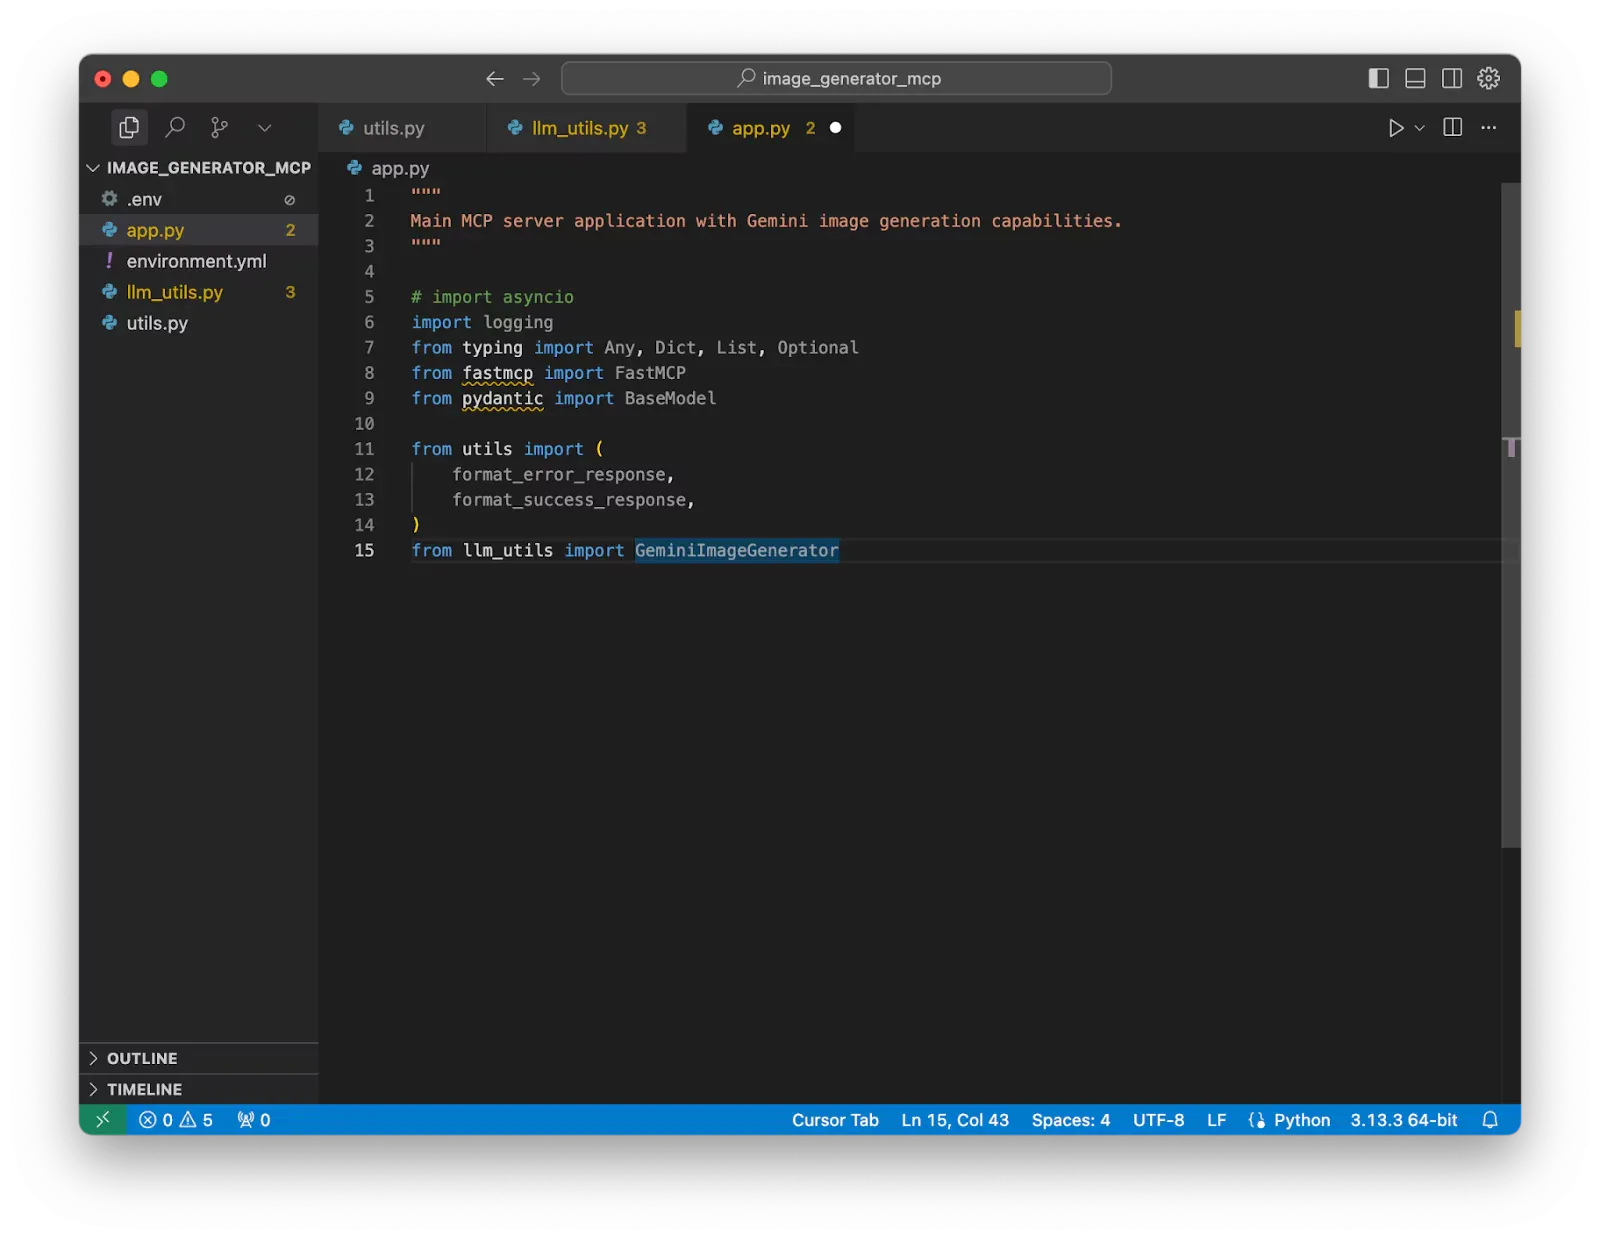The image size is (1600, 1239).
Task: Click the unsaved dot on app.py tab
Action: [x=835, y=128]
